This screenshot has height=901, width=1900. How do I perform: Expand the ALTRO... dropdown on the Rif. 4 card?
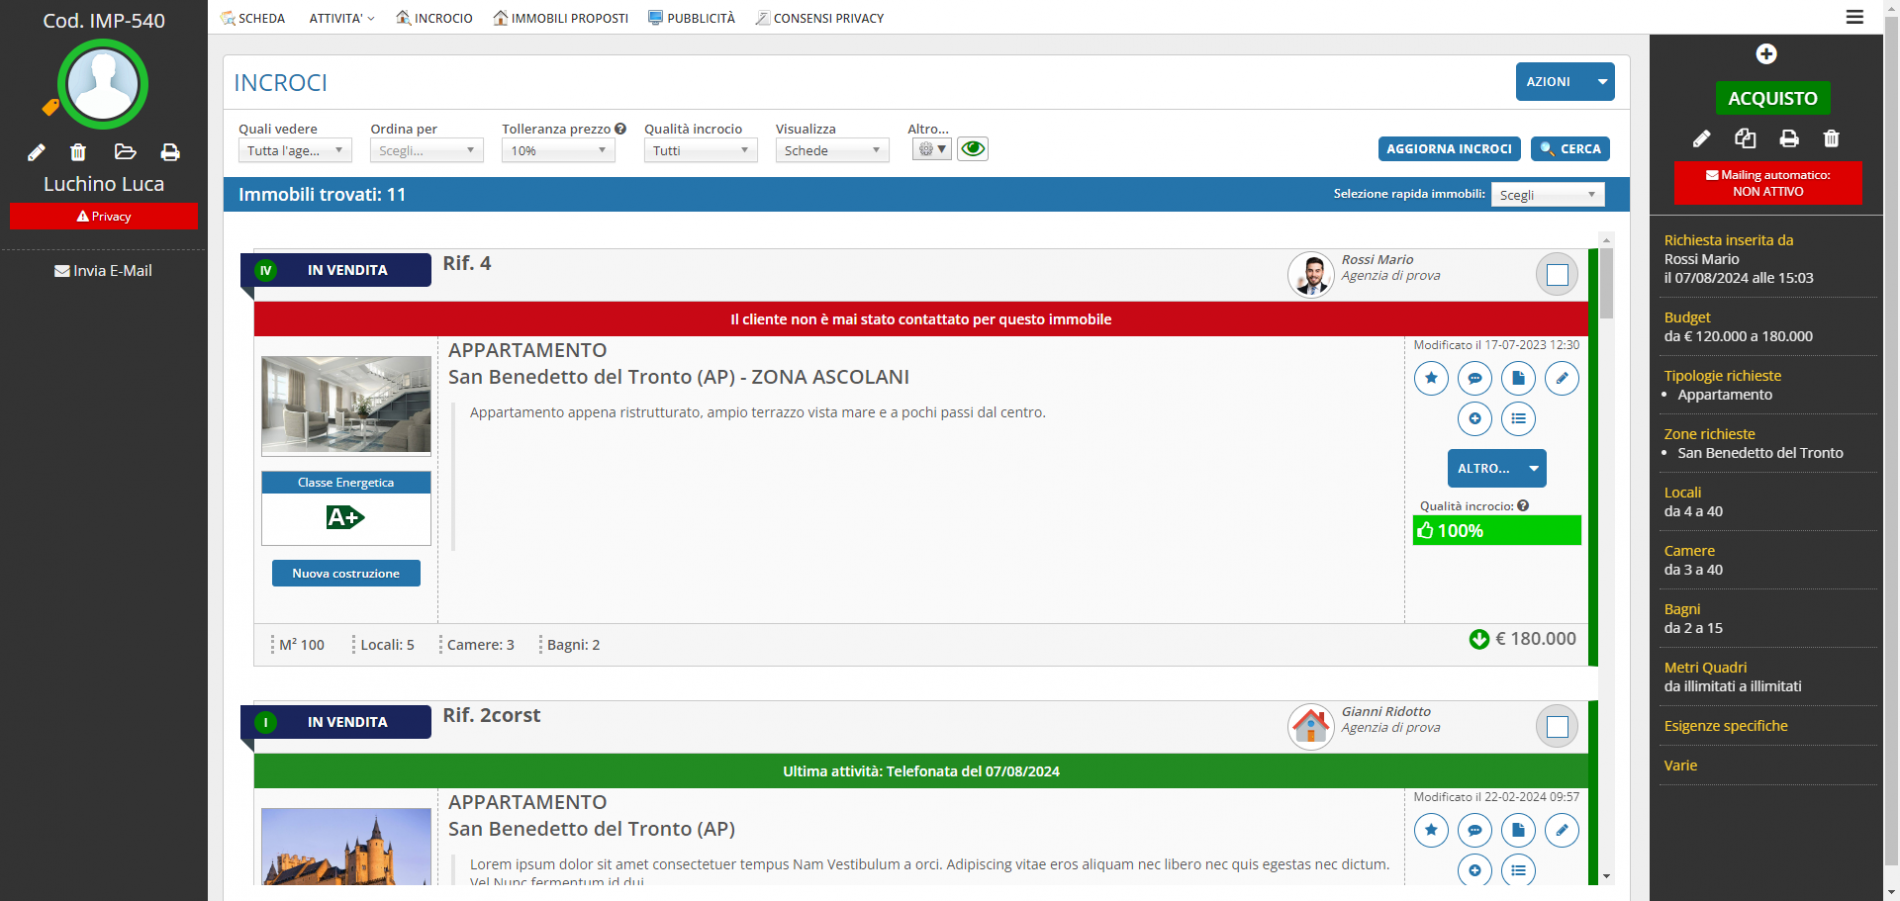point(1496,468)
